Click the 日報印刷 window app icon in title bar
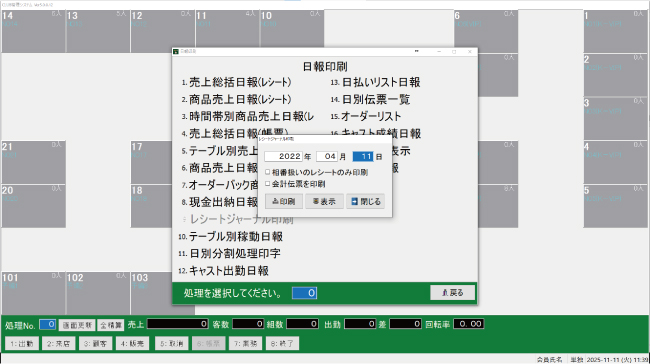Viewport: 650px width, 364px height. click(x=176, y=51)
